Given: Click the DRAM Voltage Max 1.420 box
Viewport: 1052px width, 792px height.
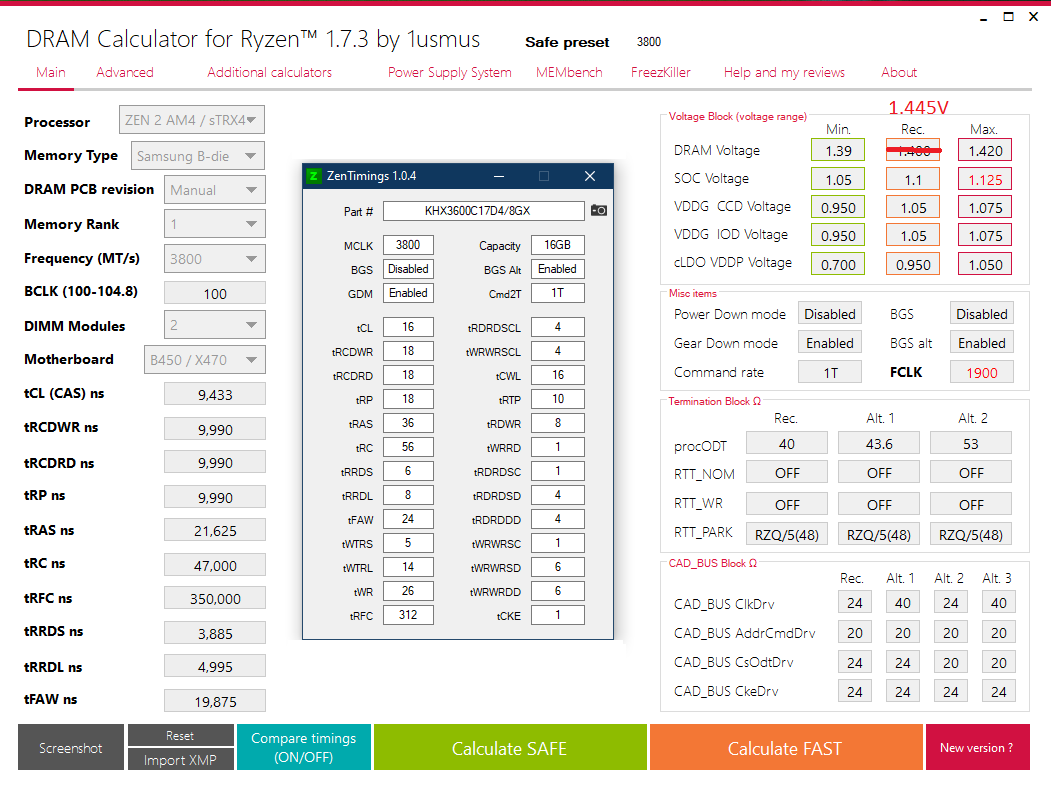Looking at the screenshot, I should click(985, 150).
